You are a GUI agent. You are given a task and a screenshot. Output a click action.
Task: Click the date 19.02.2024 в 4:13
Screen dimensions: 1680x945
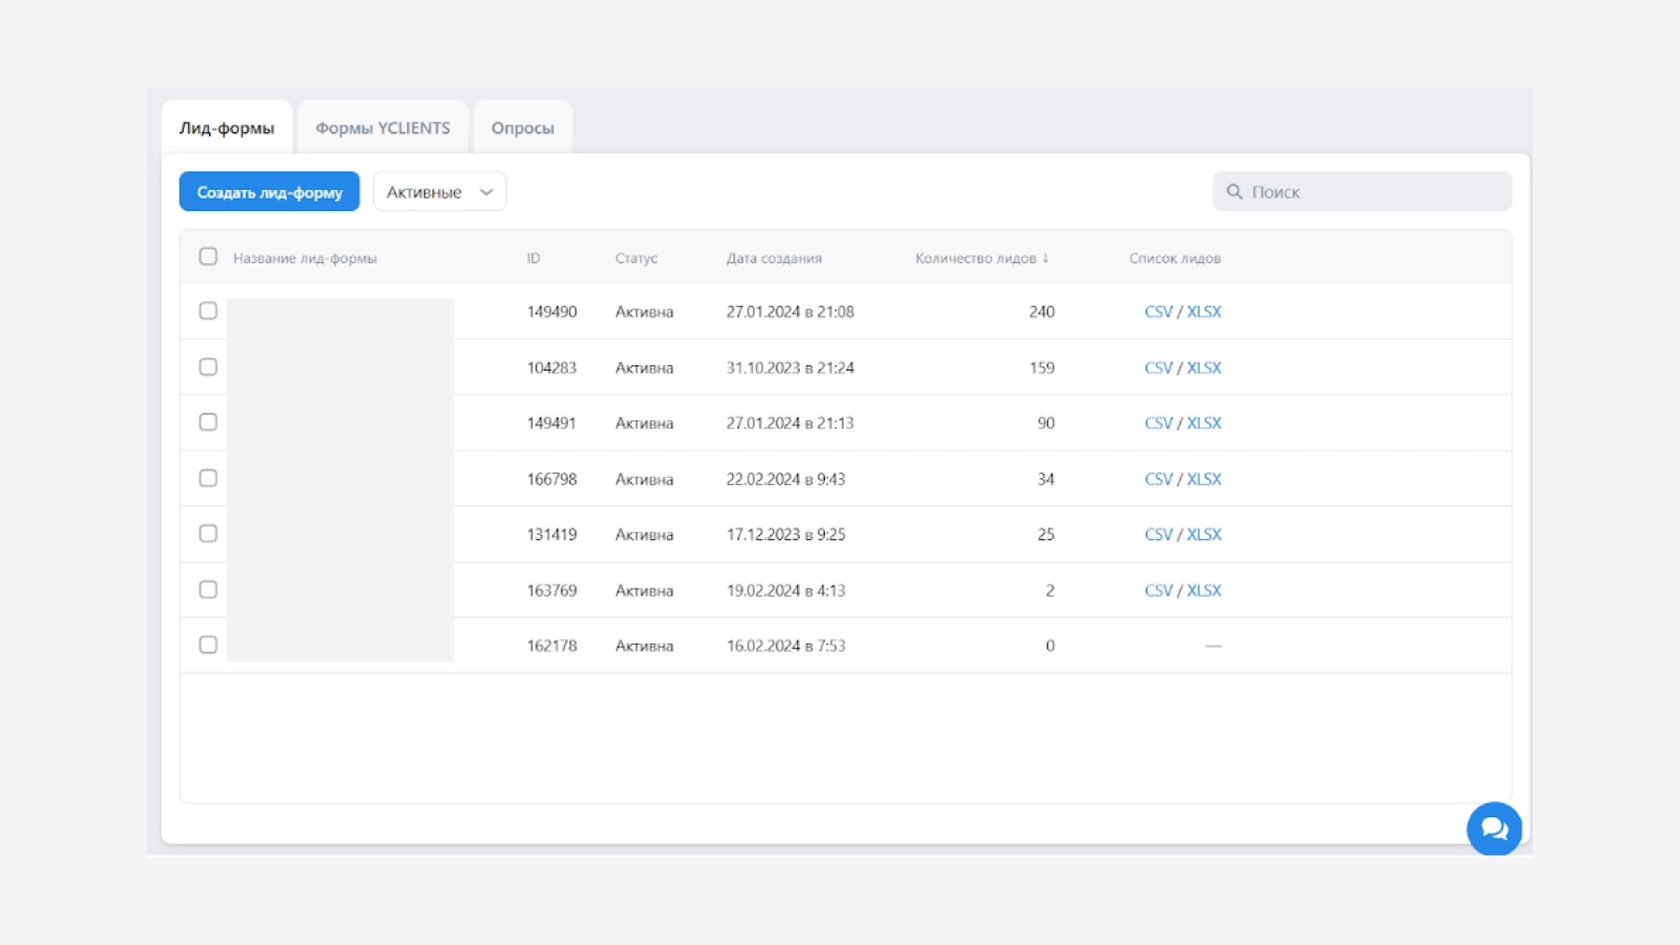(x=786, y=590)
